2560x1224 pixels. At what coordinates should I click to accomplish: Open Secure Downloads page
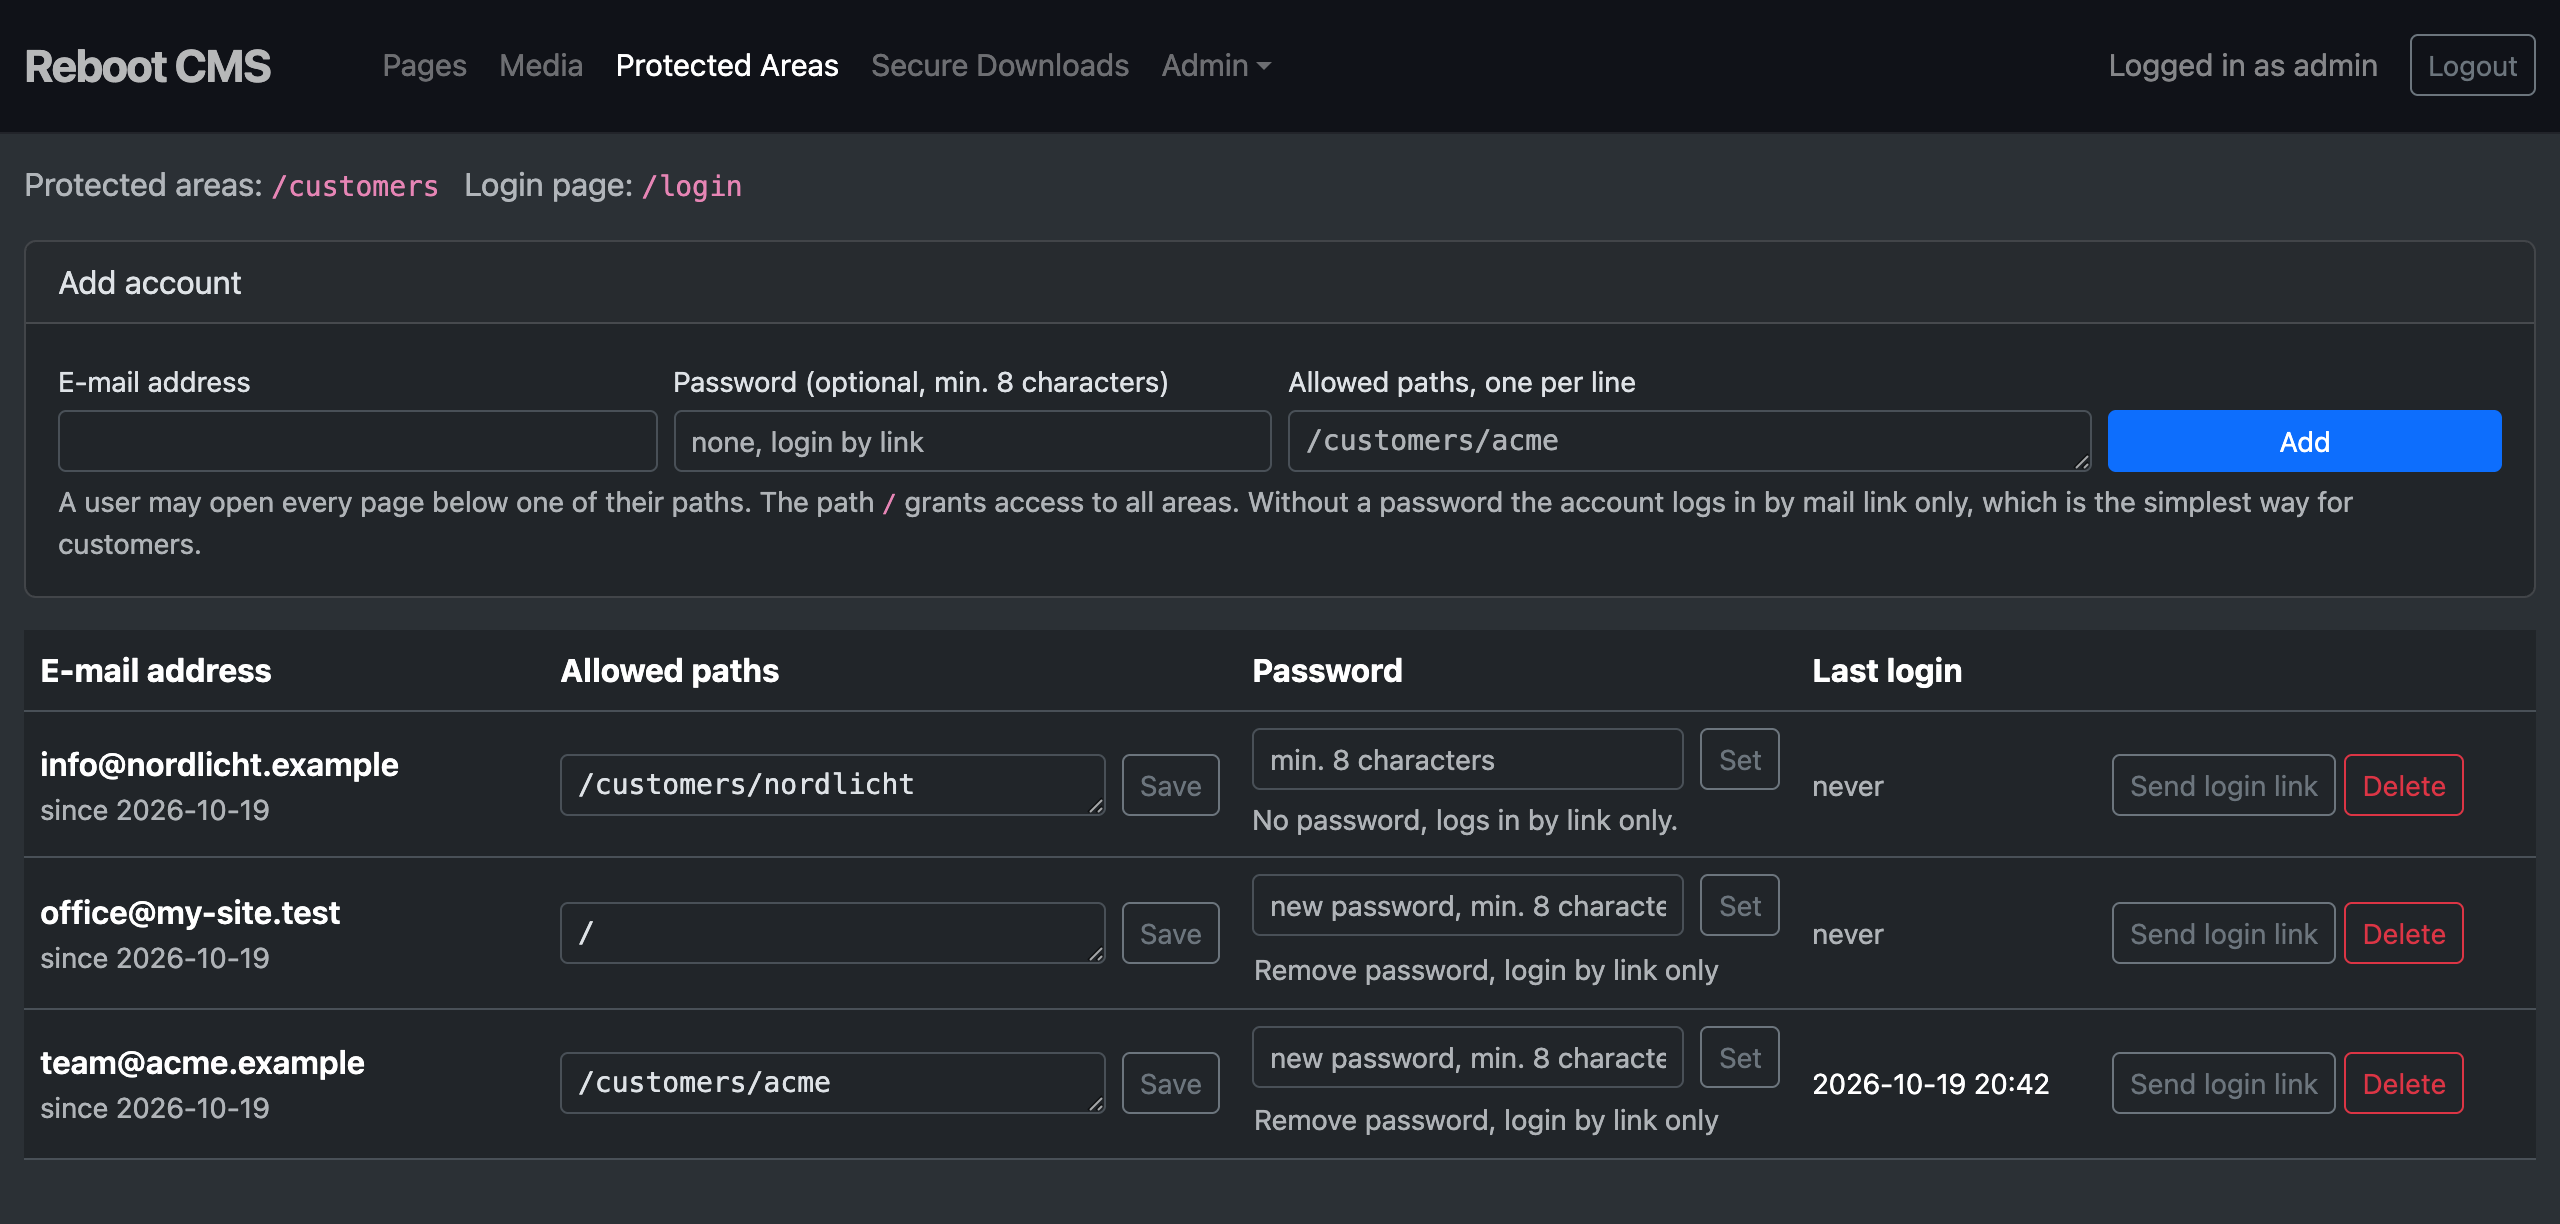(1000, 66)
